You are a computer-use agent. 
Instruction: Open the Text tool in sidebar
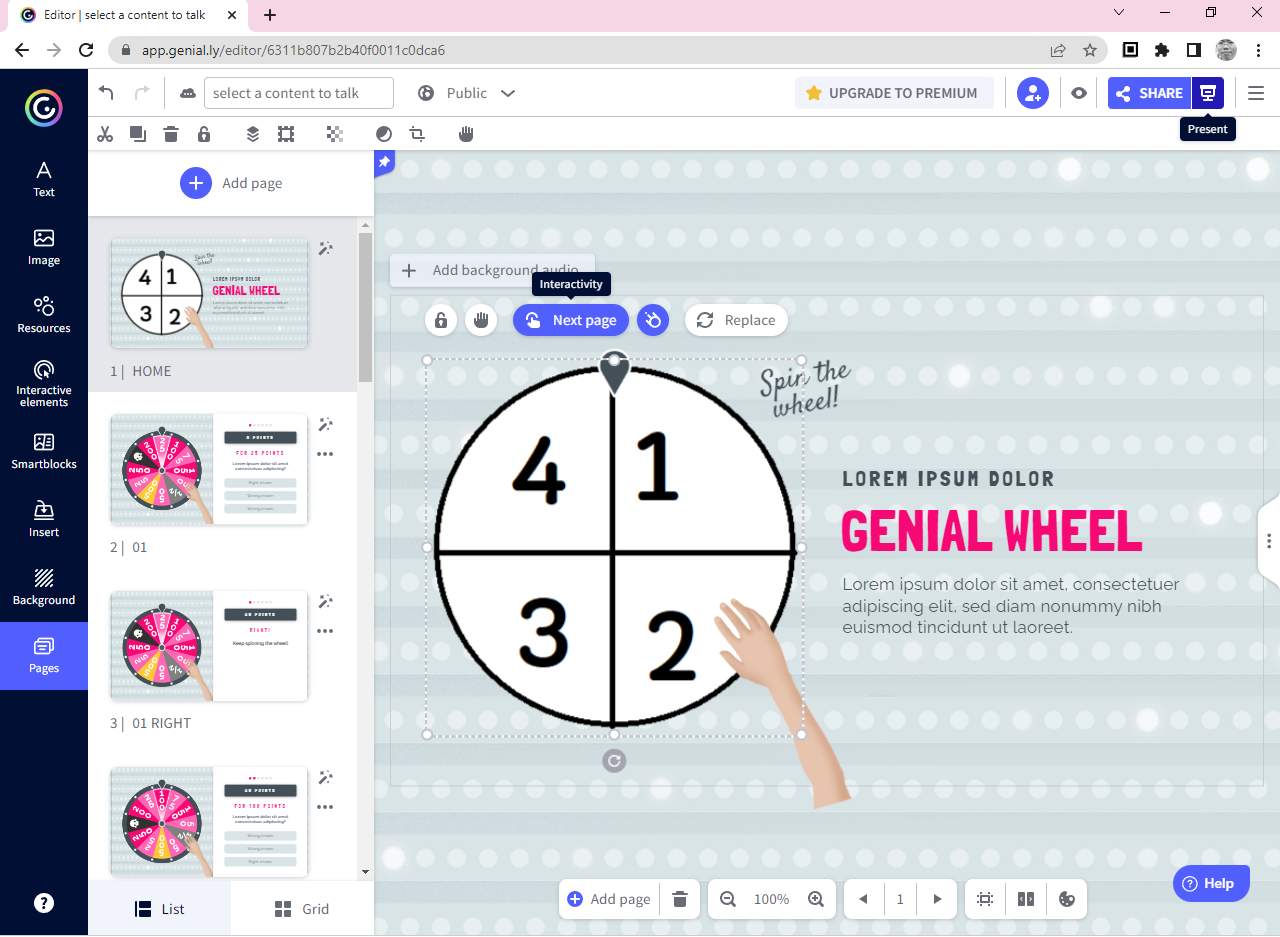44,178
